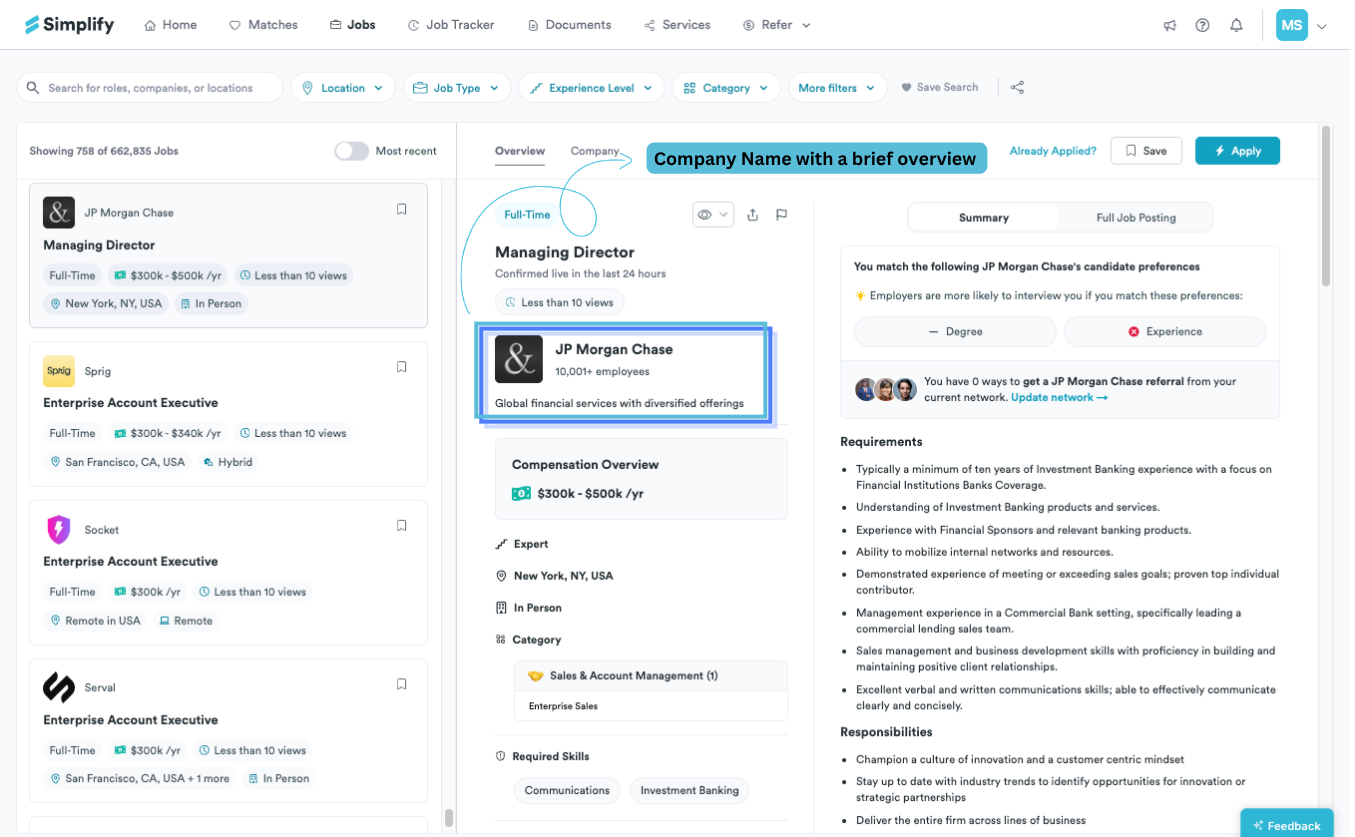Click the Enterprise Sales subcategory
This screenshot has height=837, width=1355.
(563, 706)
